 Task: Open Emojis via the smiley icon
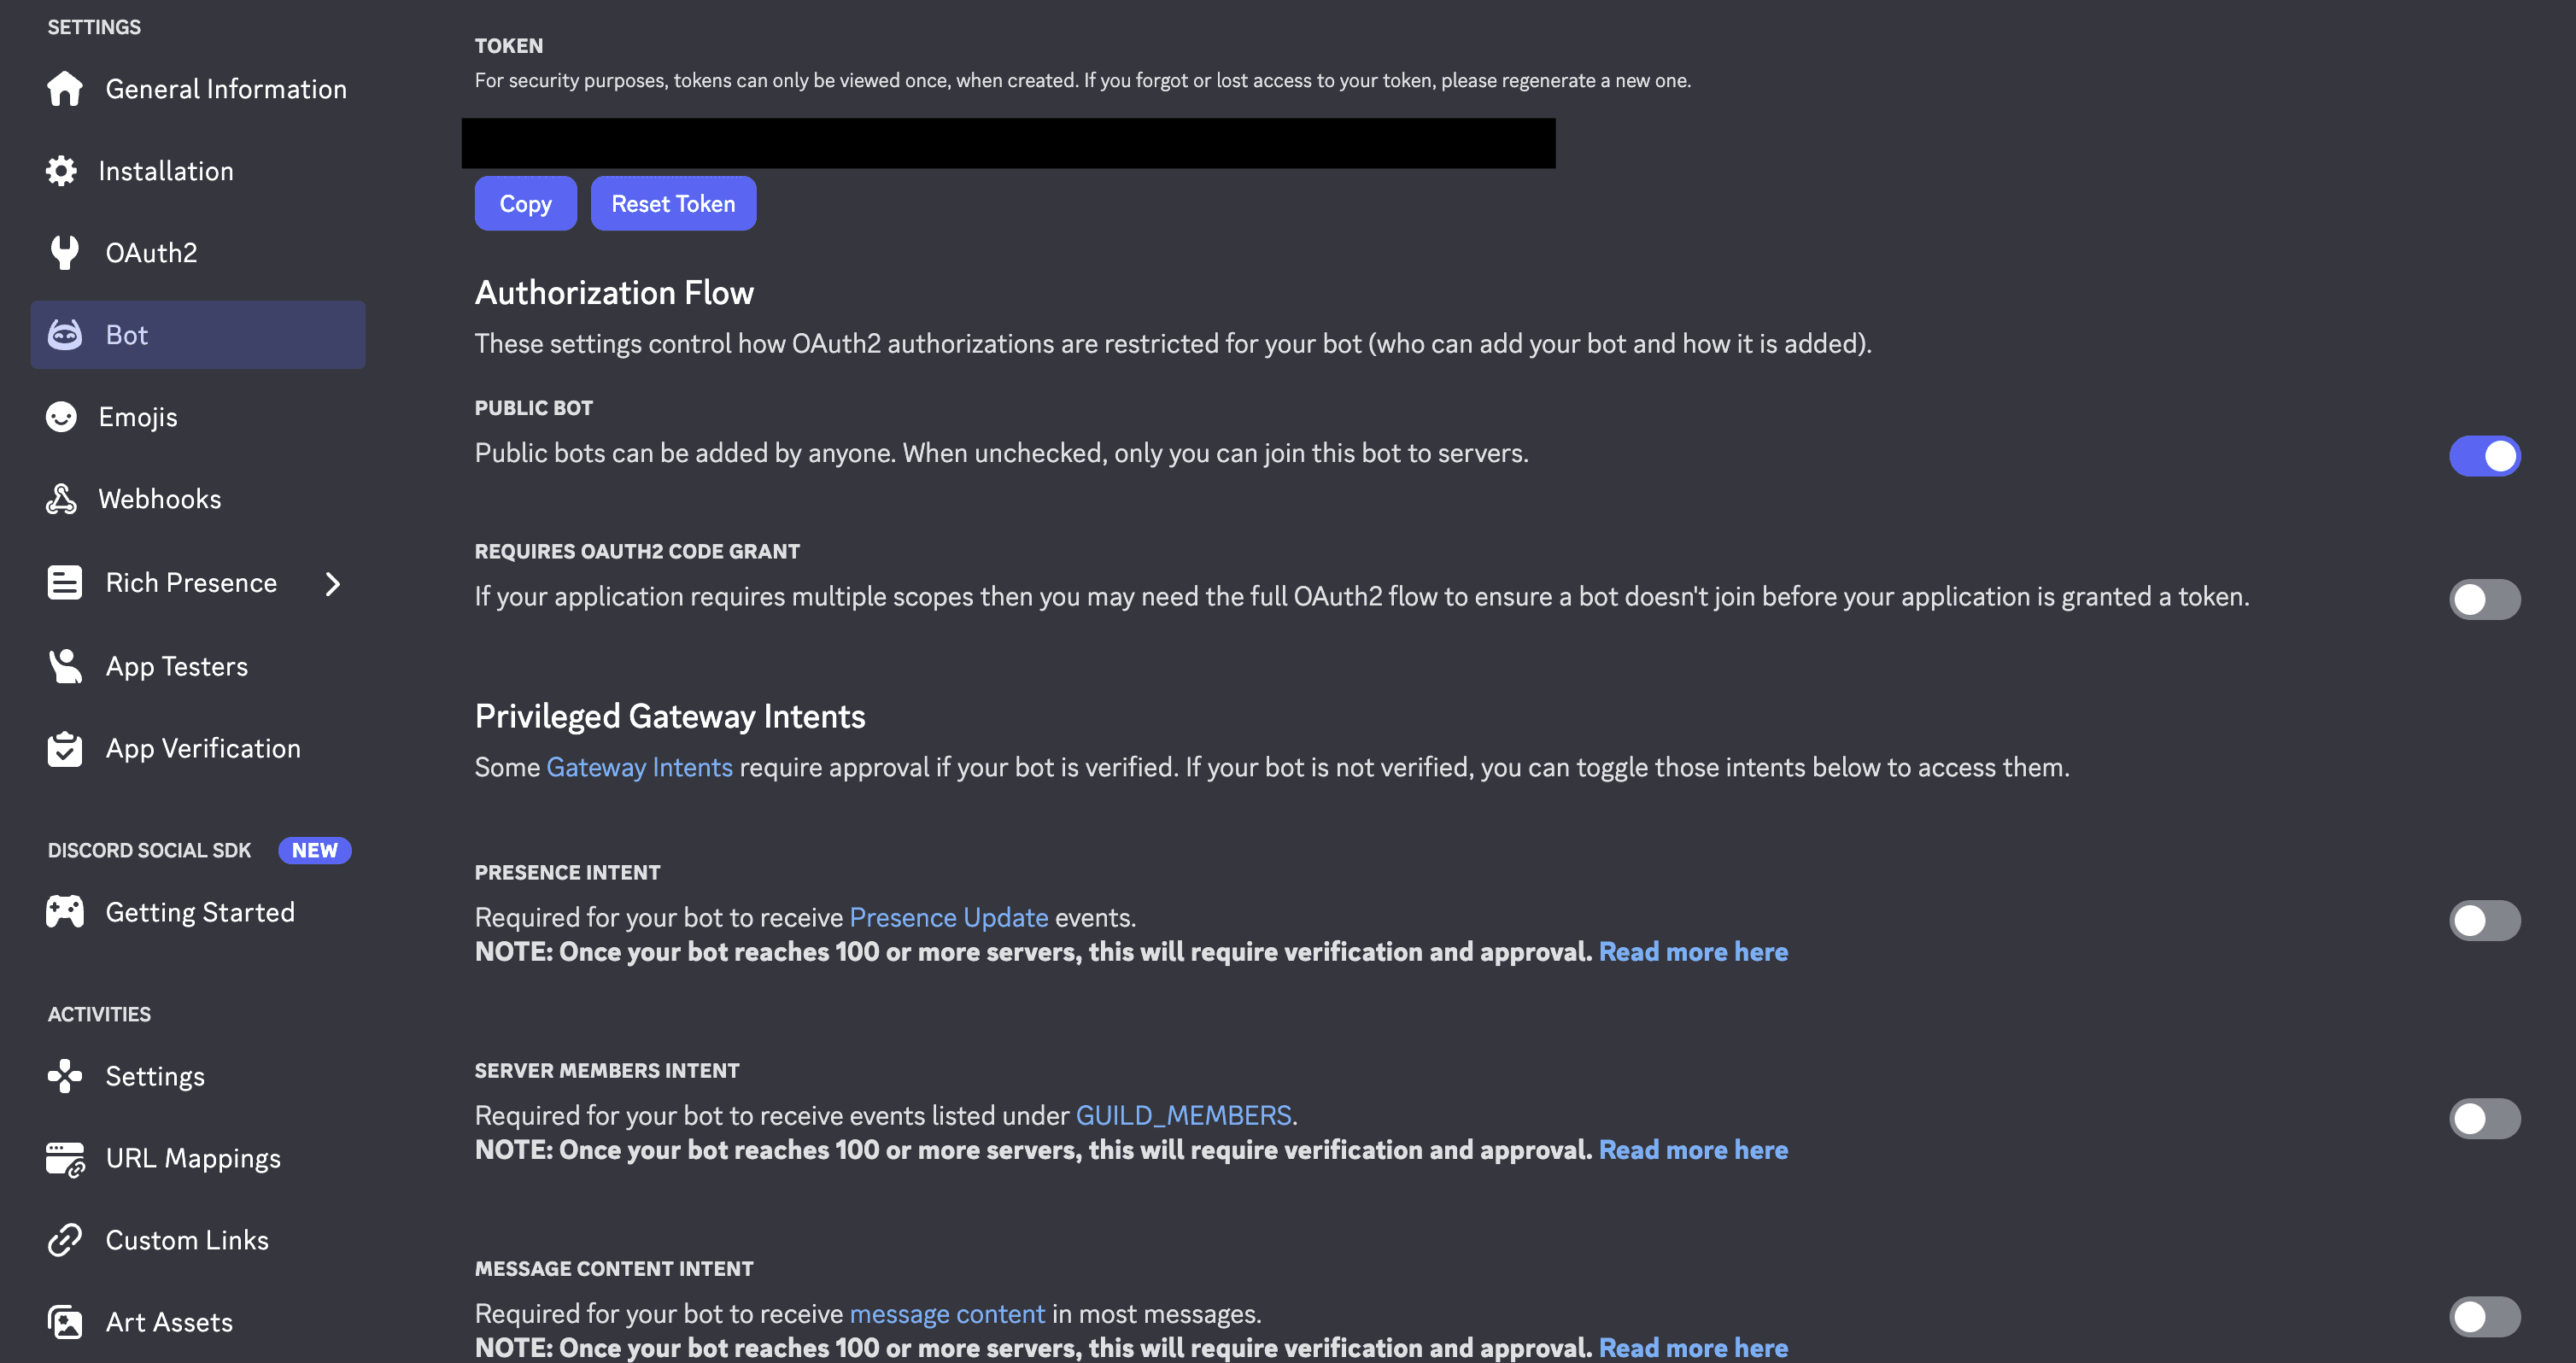(64, 416)
